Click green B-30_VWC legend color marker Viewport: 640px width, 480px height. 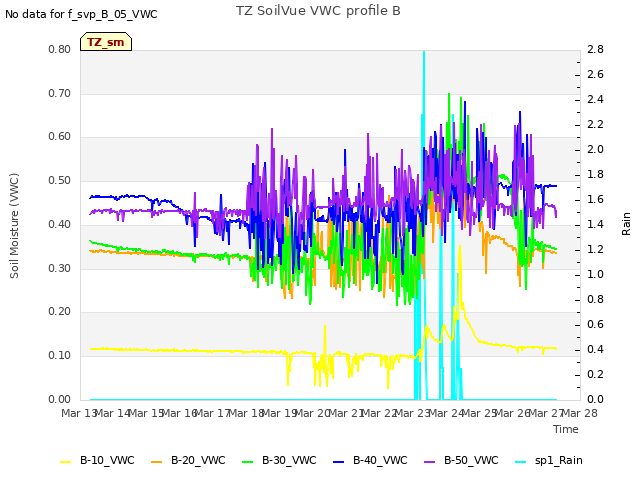pyautogui.click(x=248, y=462)
